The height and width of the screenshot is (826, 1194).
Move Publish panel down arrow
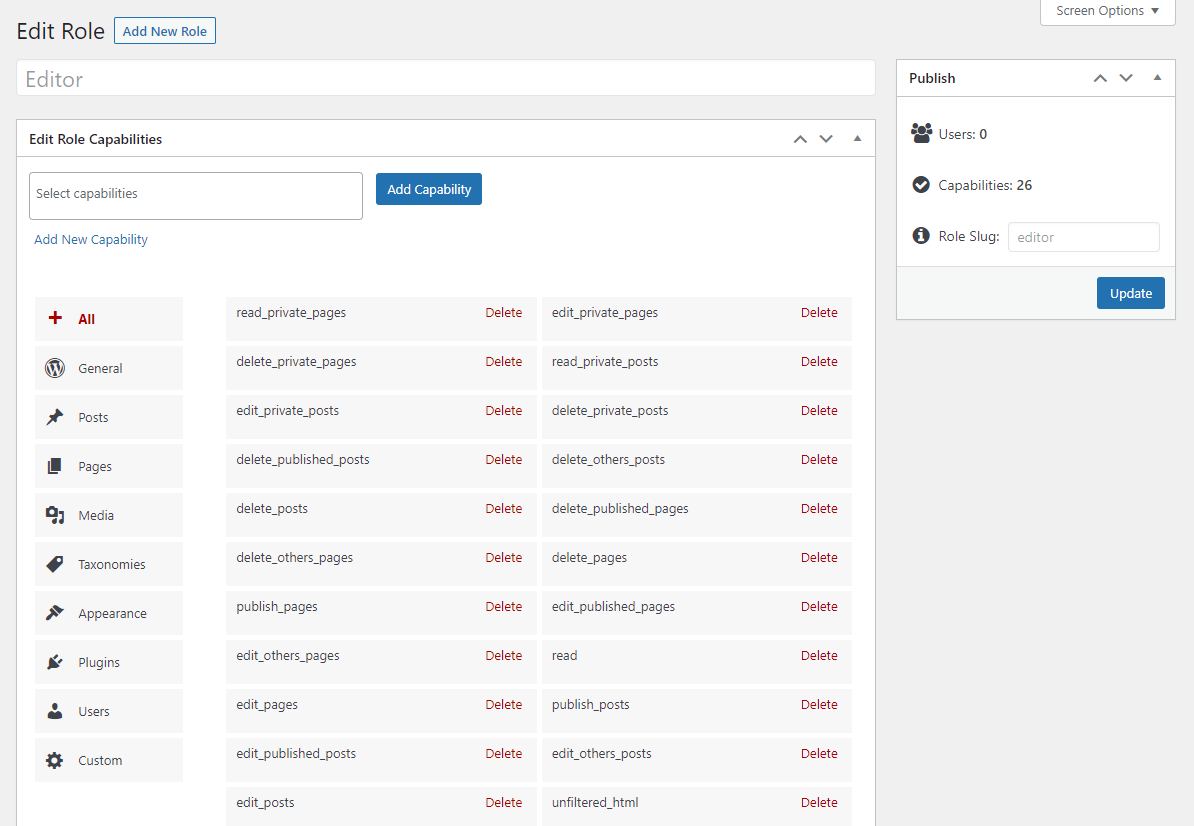pyautogui.click(x=1126, y=78)
